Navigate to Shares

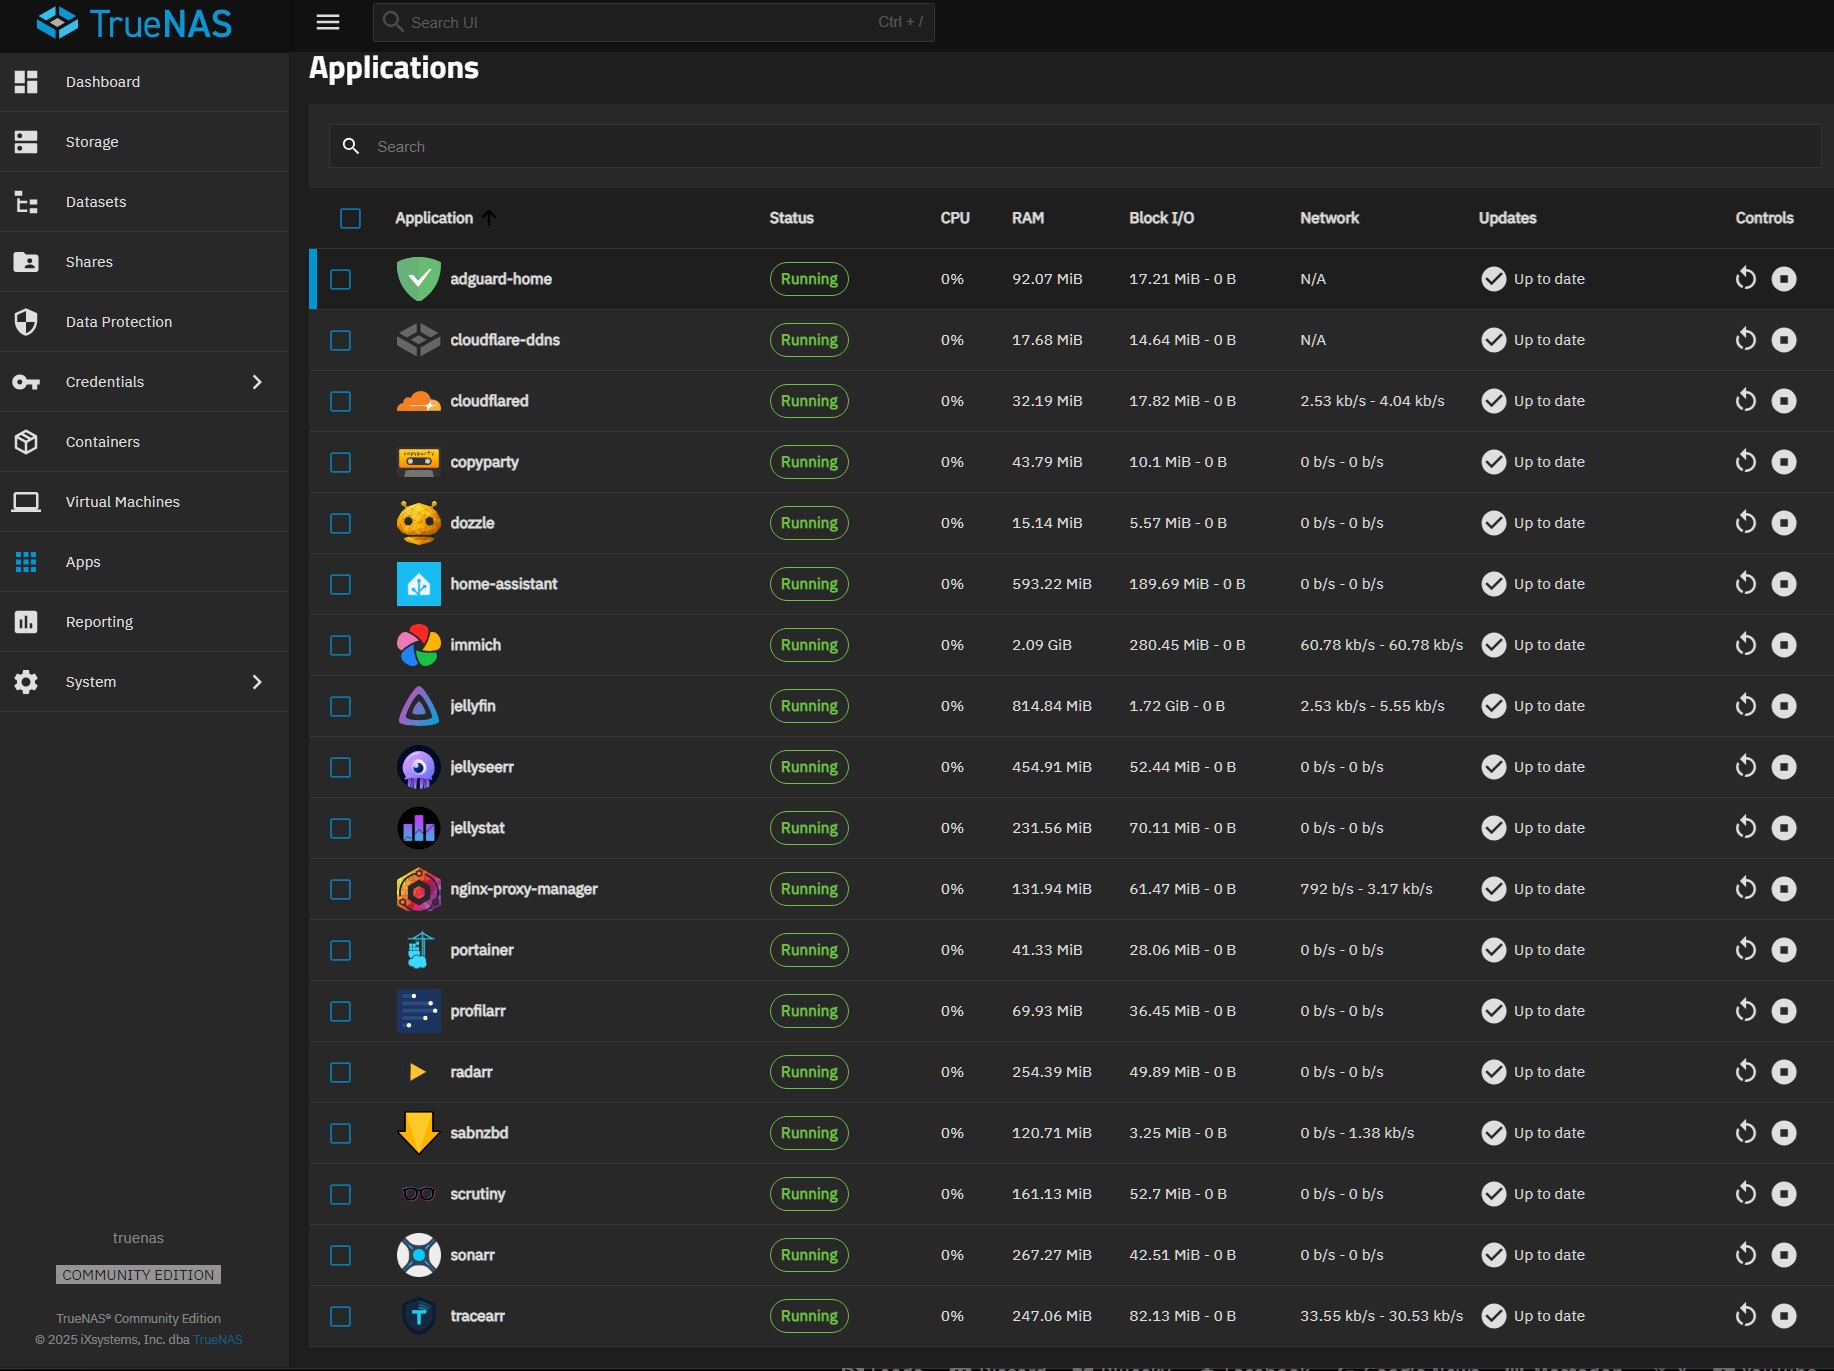[144, 262]
